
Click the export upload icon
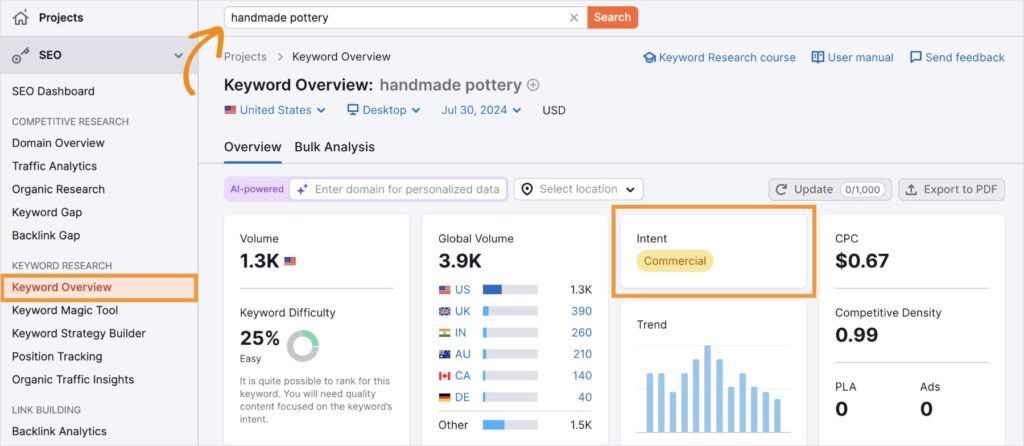(911, 189)
